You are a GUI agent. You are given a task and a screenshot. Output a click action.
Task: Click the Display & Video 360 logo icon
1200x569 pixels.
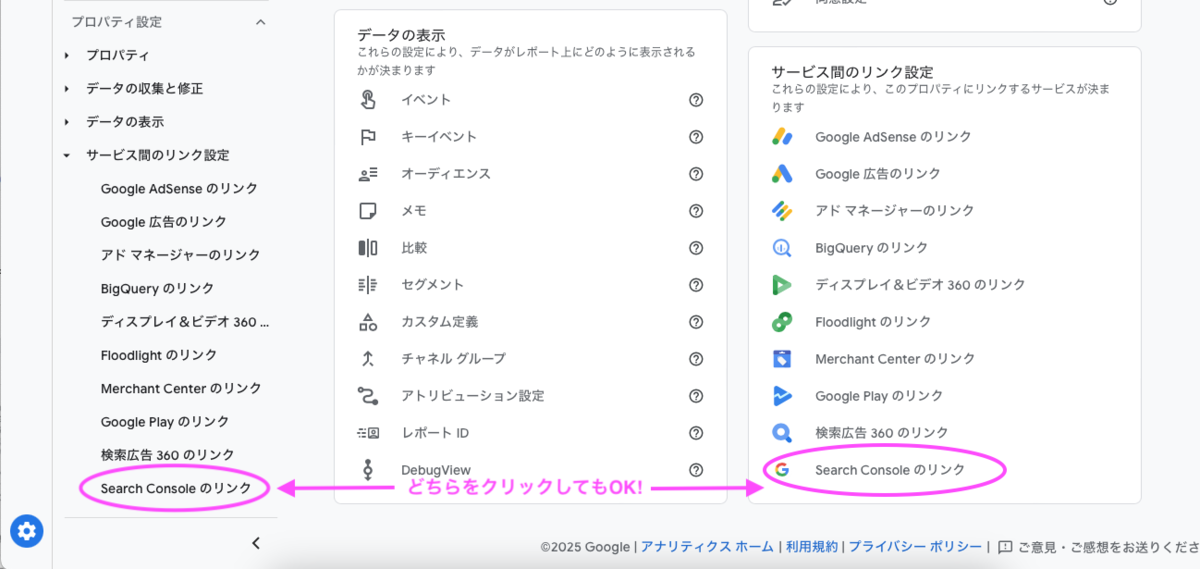pyautogui.click(x=782, y=285)
